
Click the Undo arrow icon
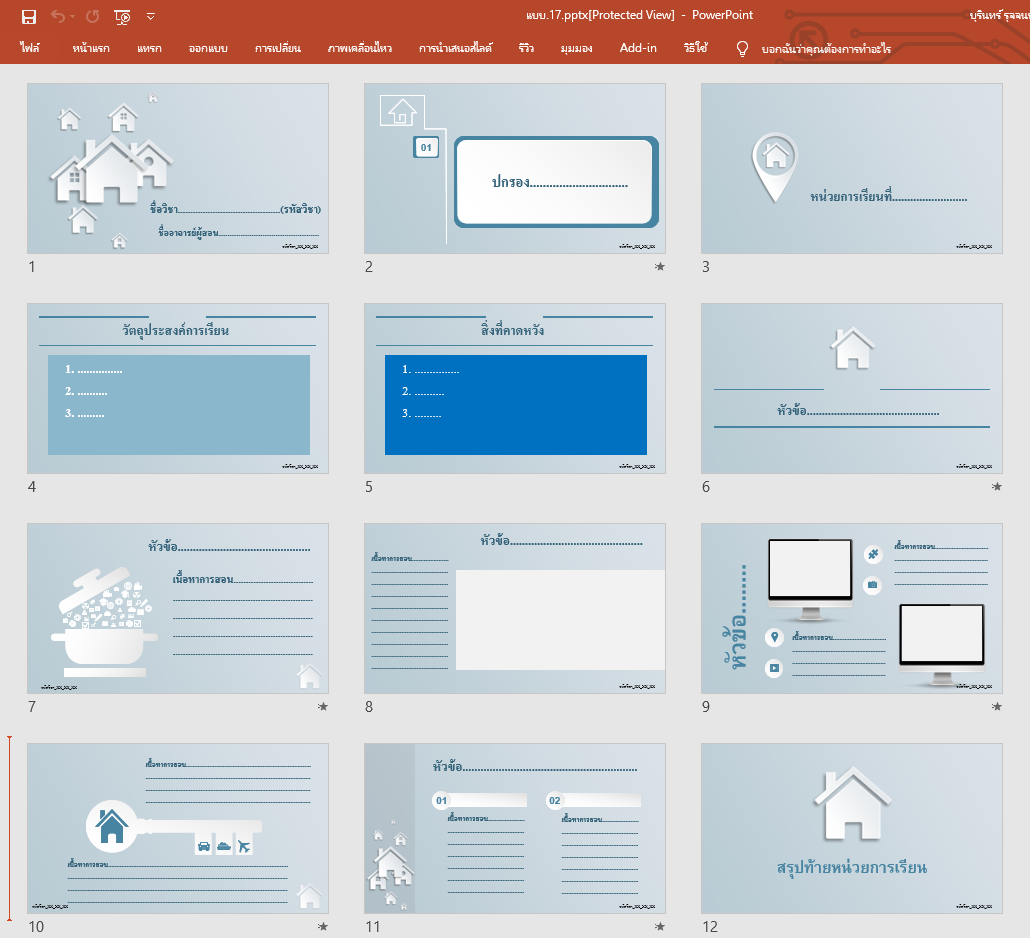pyautogui.click(x=58, y=16)
